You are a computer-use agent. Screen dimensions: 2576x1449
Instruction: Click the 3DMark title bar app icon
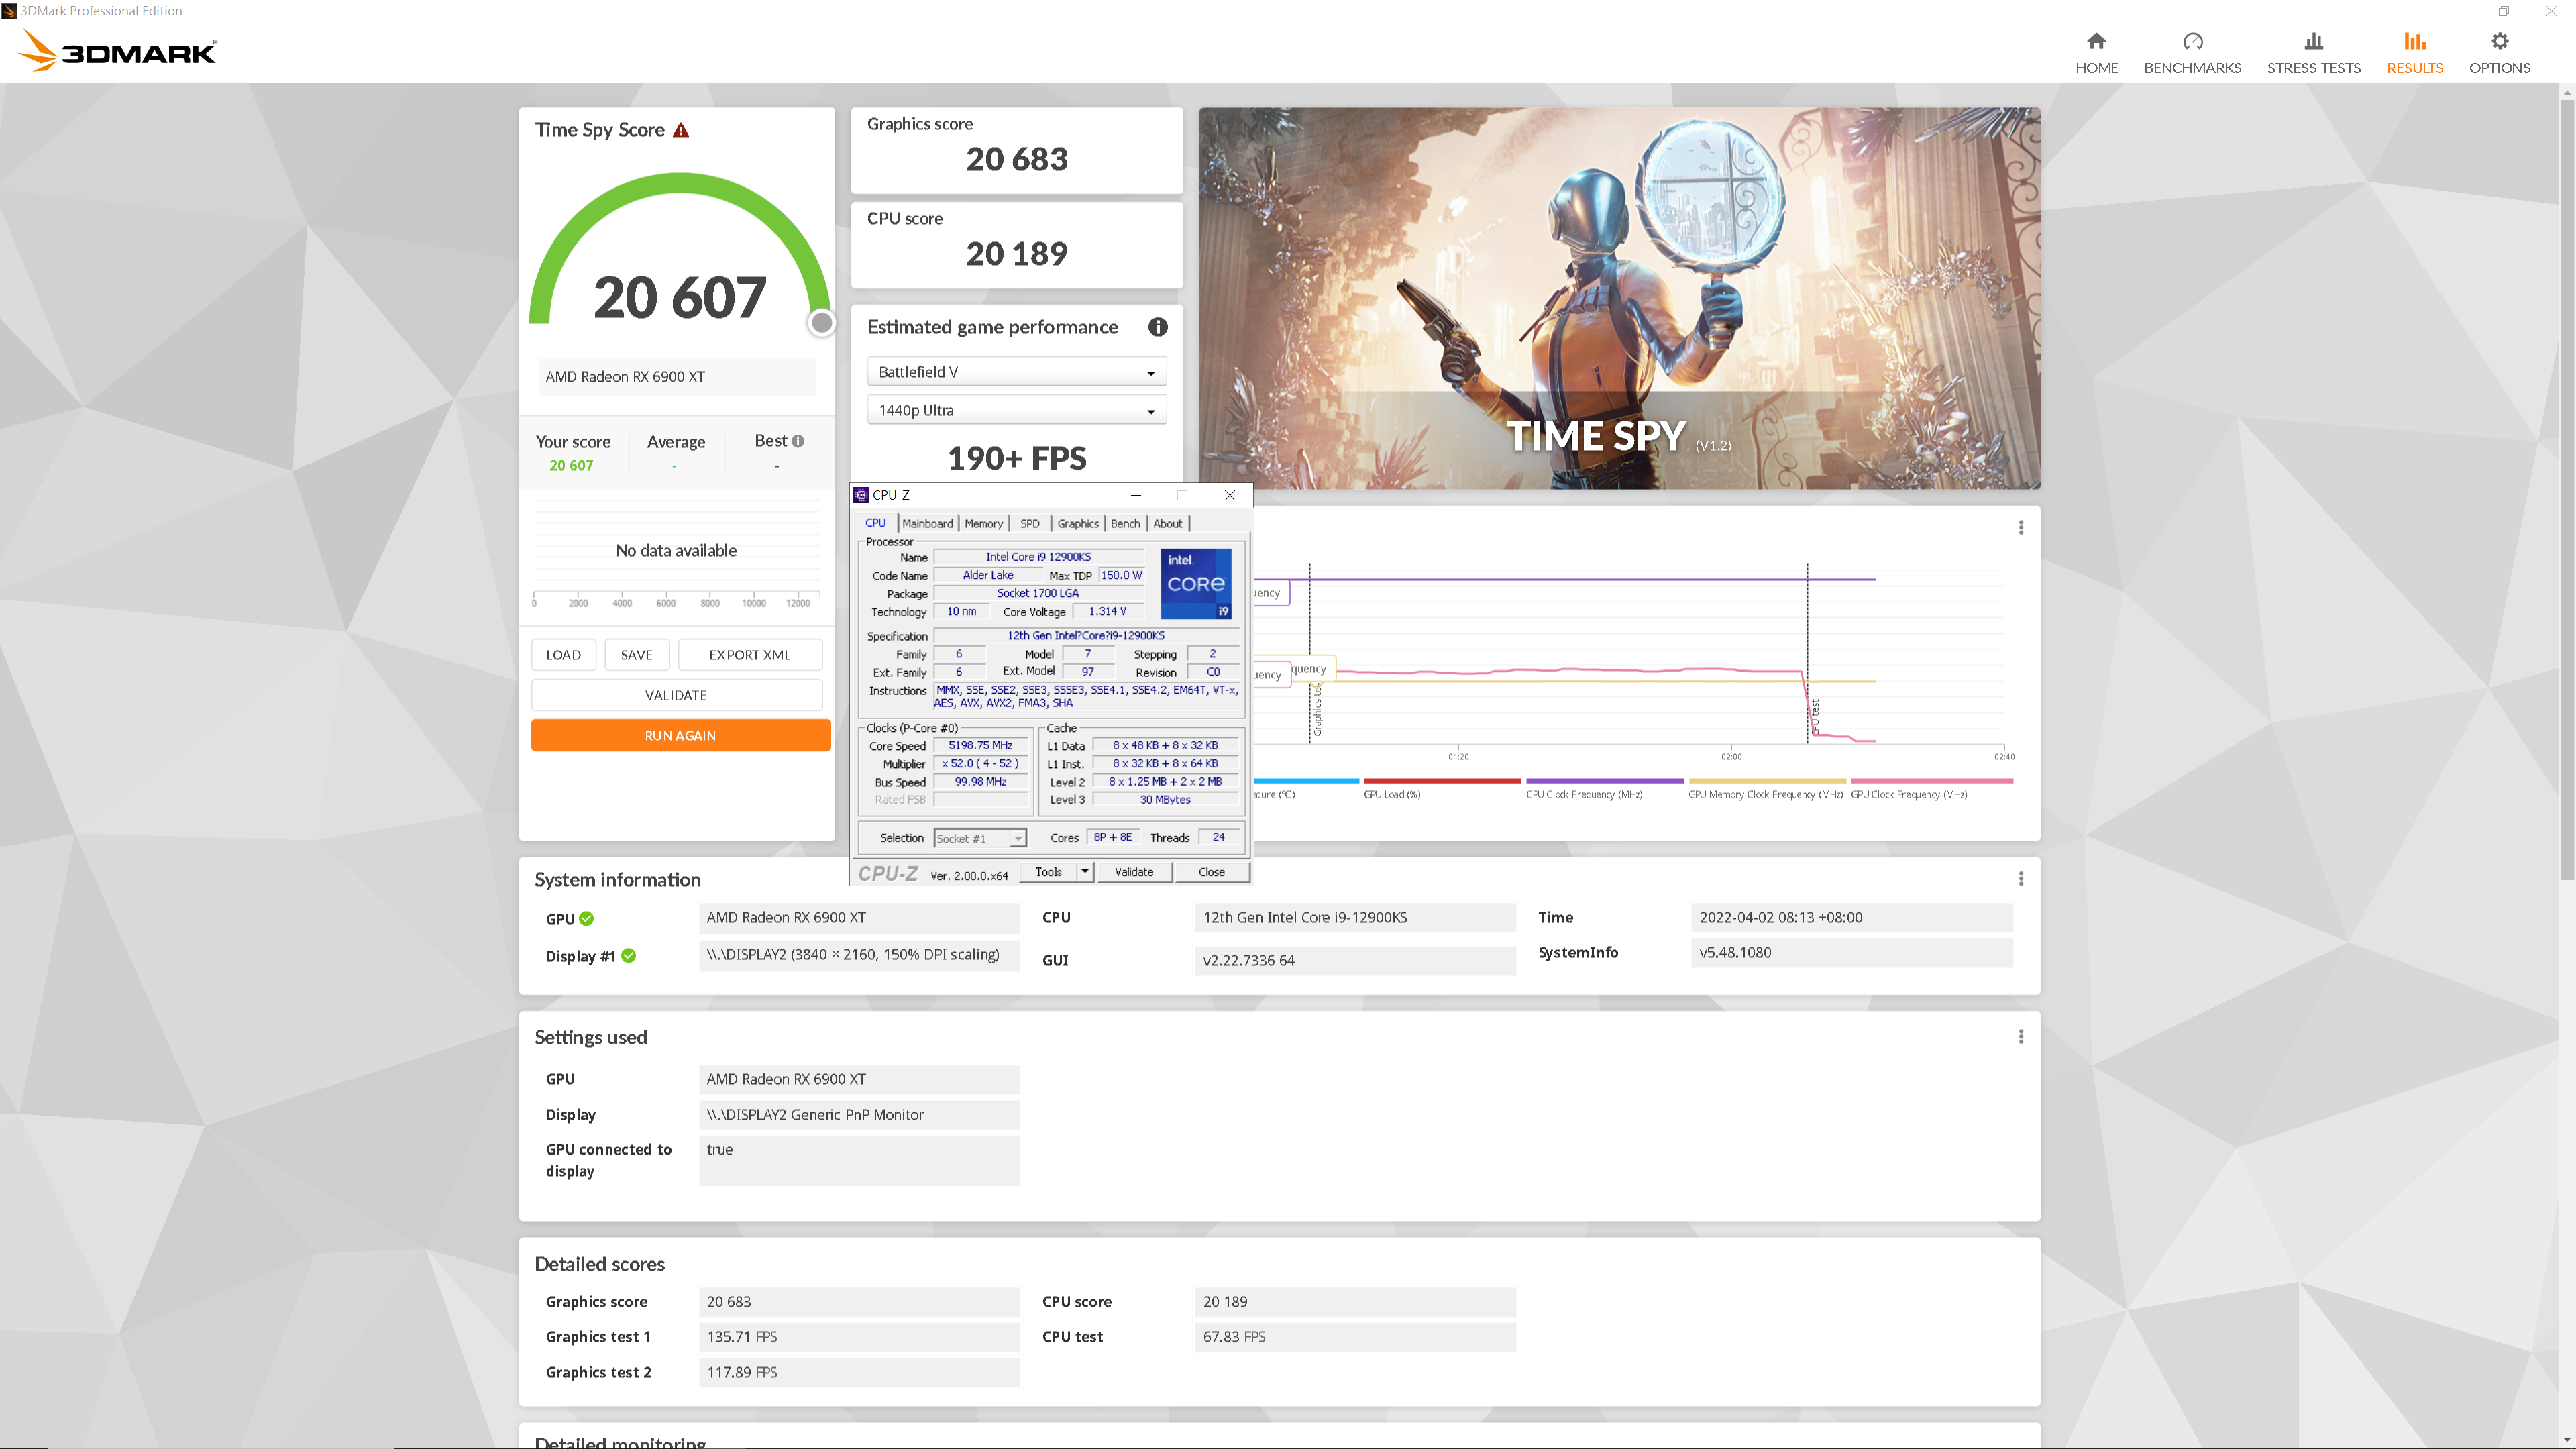pos(9,11)
